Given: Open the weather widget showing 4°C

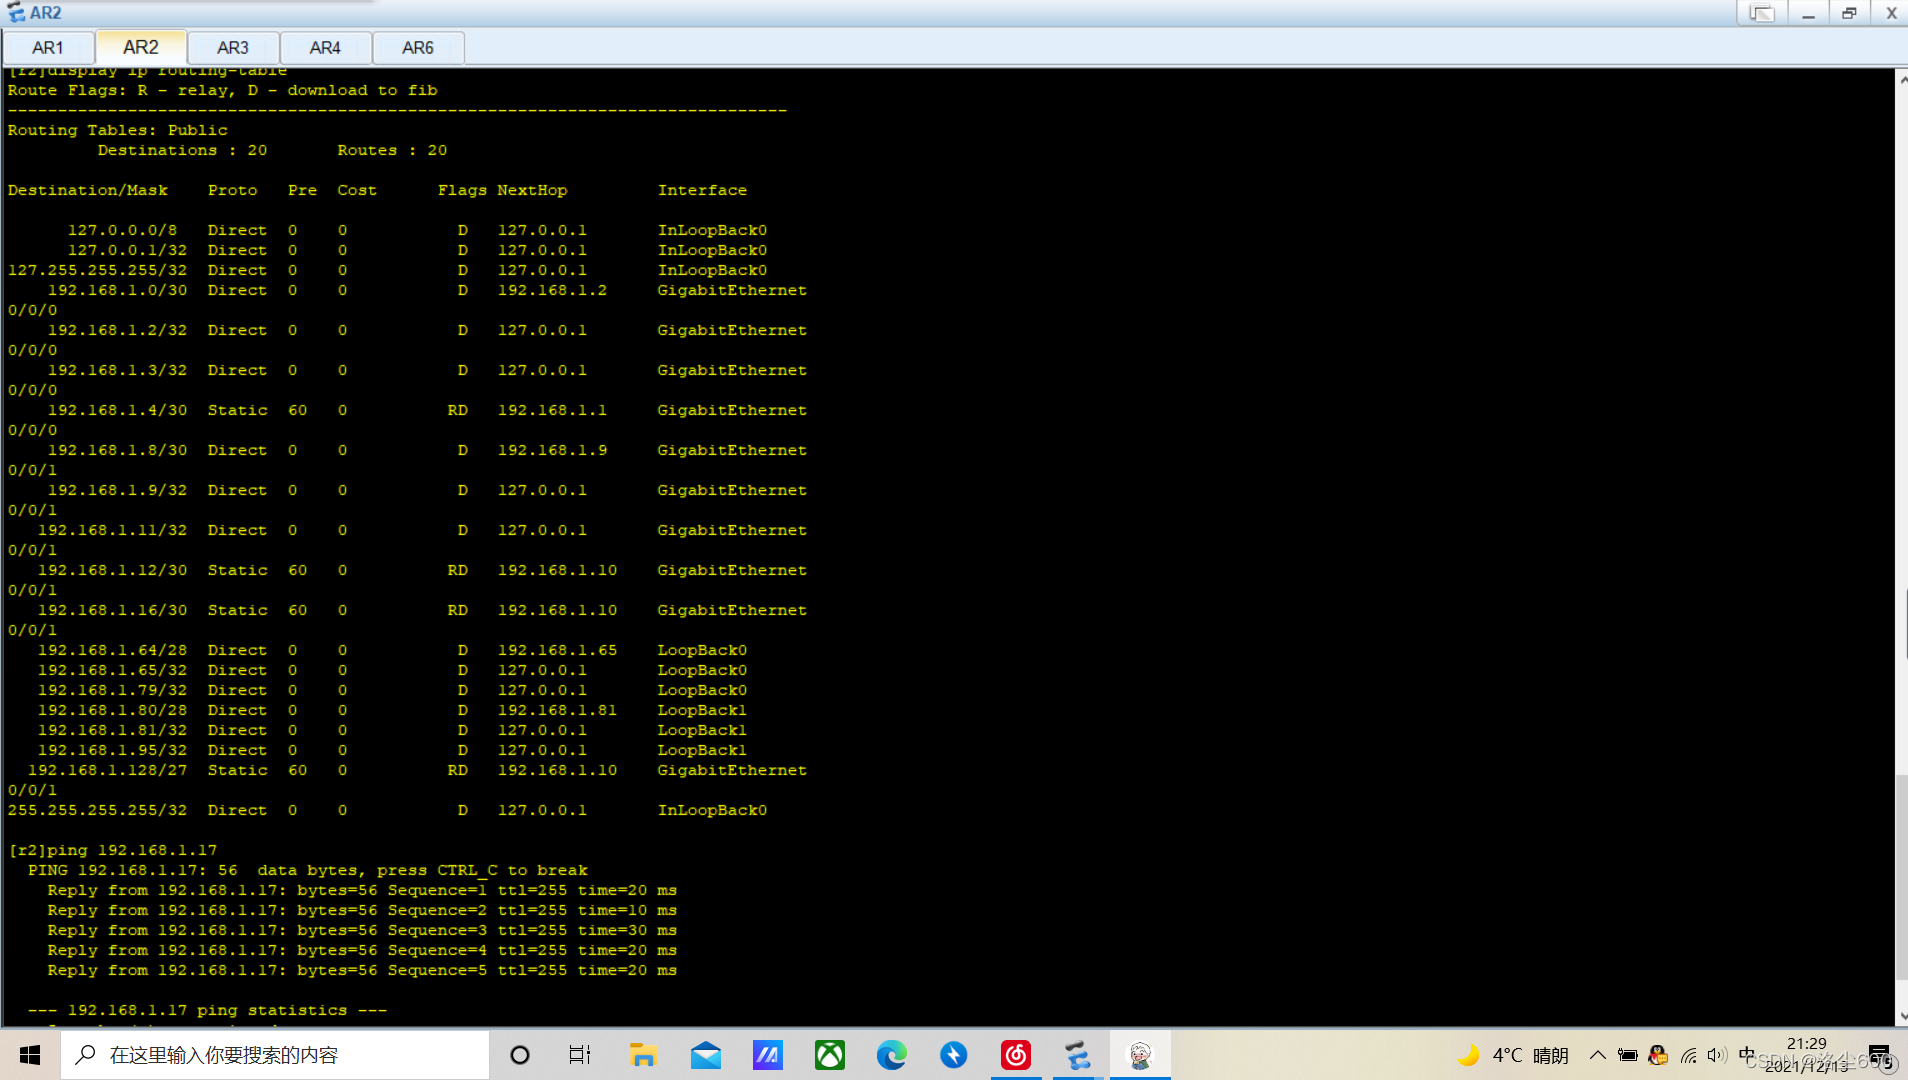Looking at the screenshot, I should coord(1513,1055).
